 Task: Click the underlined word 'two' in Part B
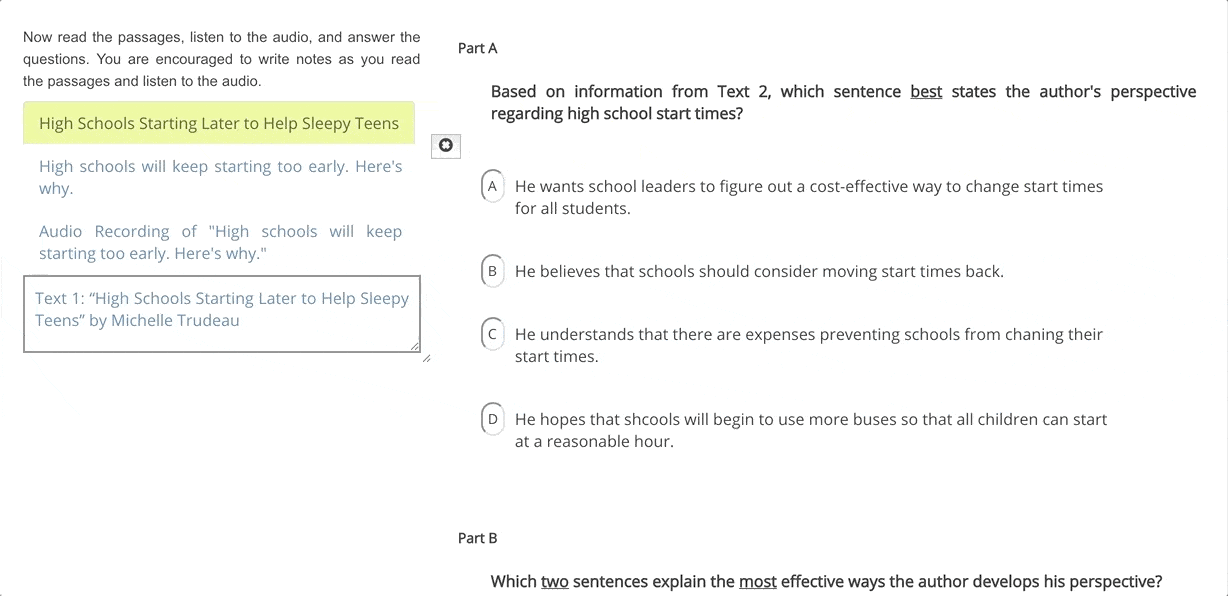pyautogui.click(x=553, y=581)
